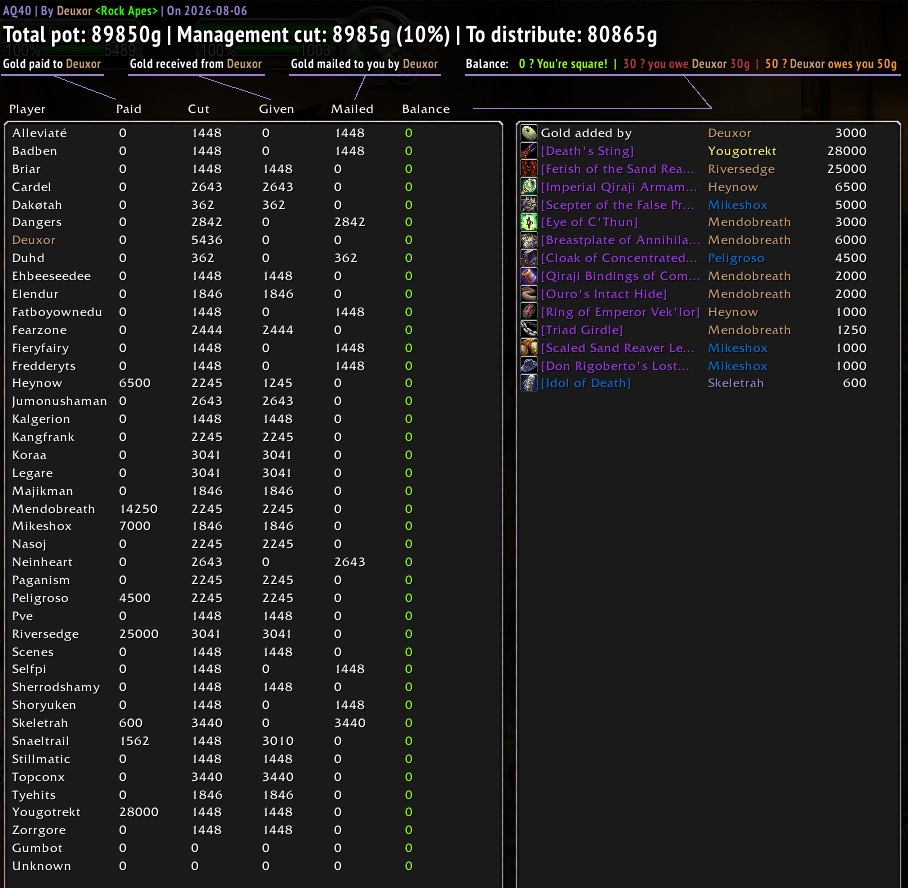The width and height of the screenshot is (908, 888).
Task: Open the [Eye of C'Thun] item link
Action: 590,222
